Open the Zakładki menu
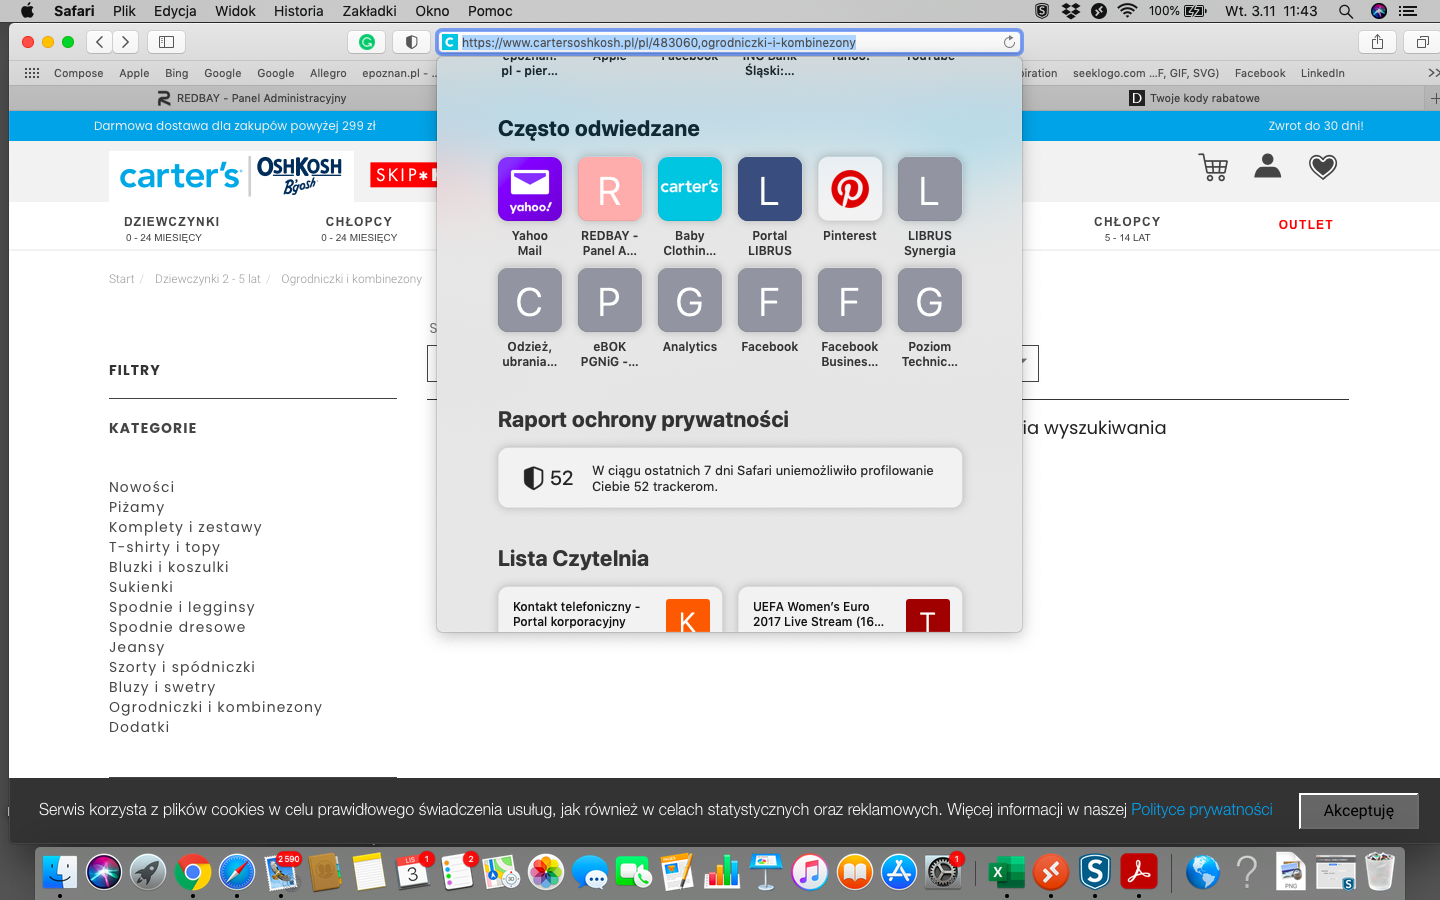 tap(369, 11)
